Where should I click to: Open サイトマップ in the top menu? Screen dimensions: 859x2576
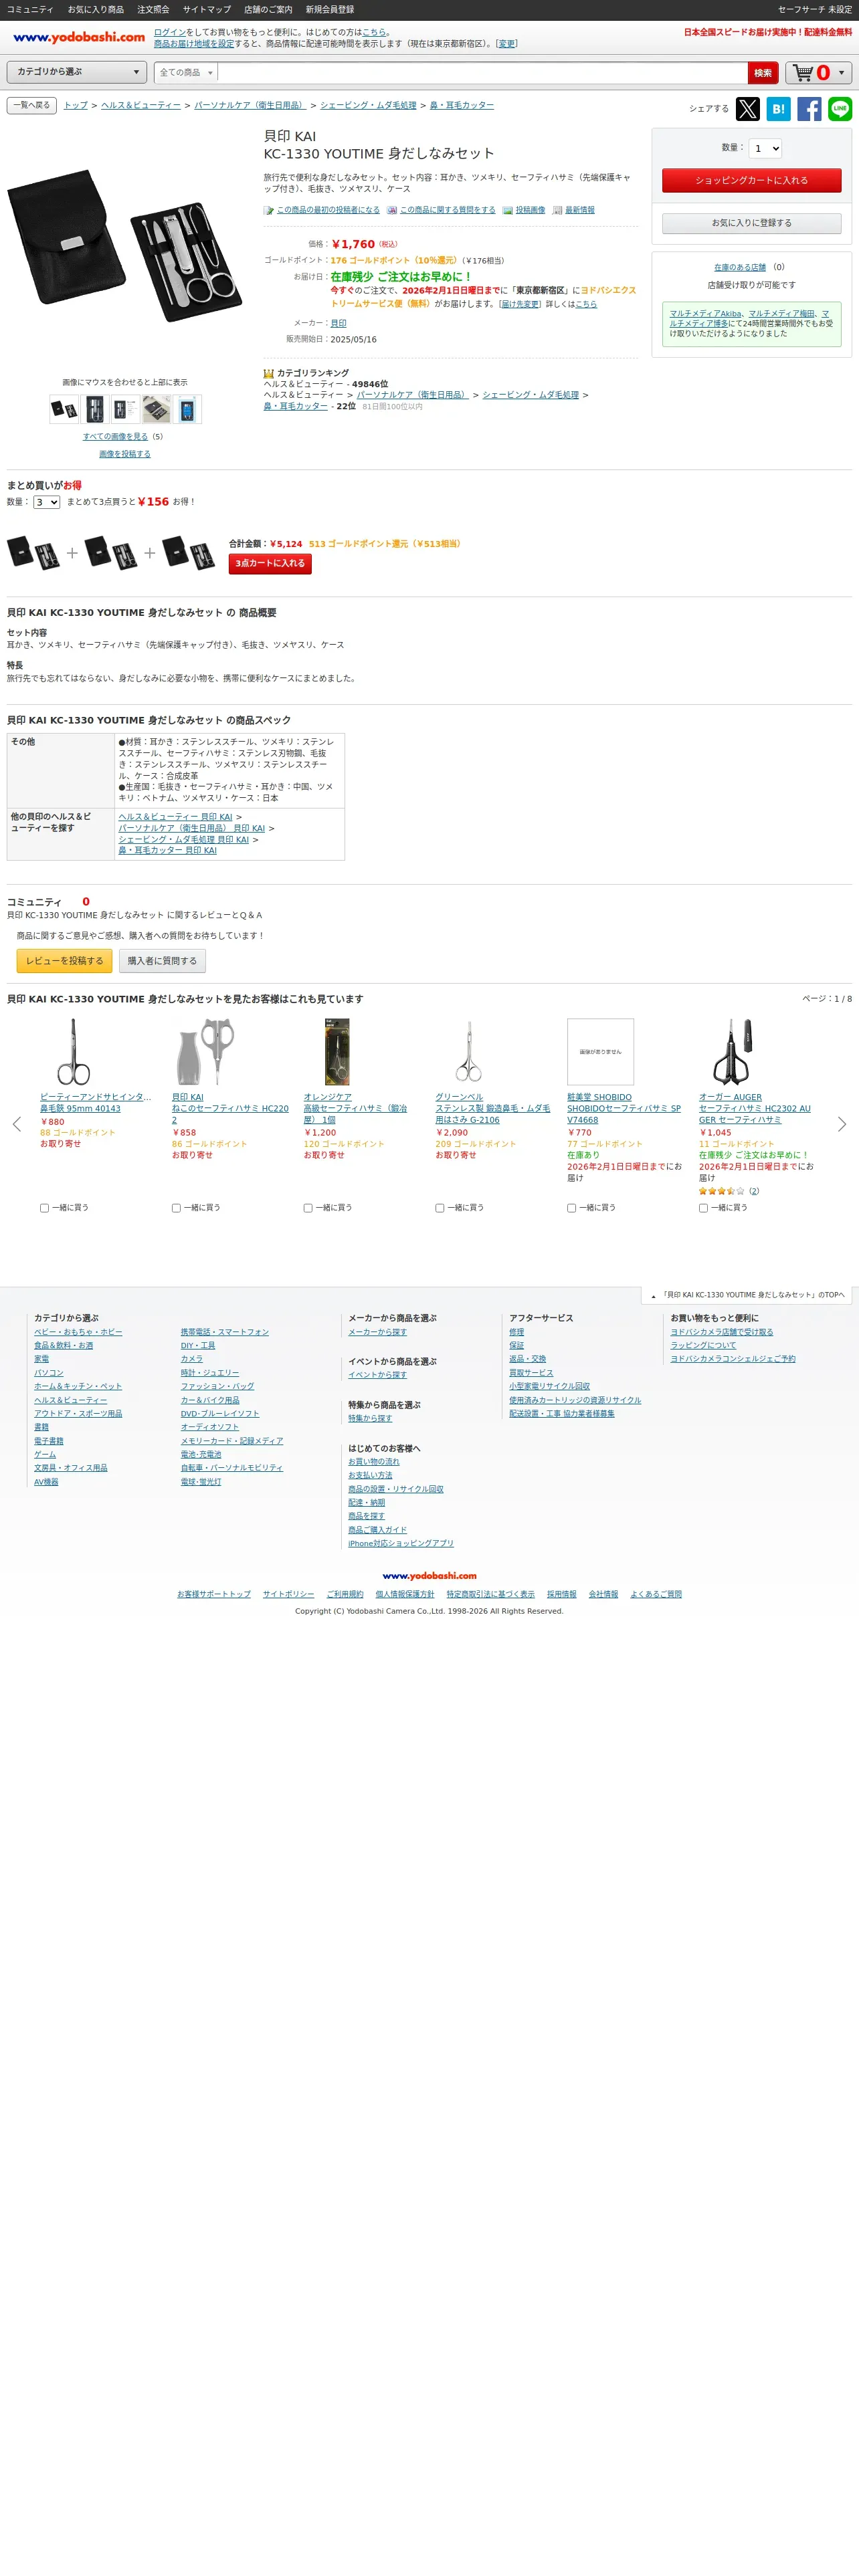point(207,9)
